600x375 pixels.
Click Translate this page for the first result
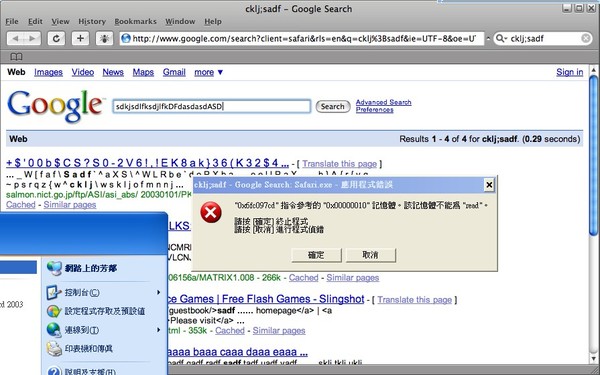click(x=339, y=164)
